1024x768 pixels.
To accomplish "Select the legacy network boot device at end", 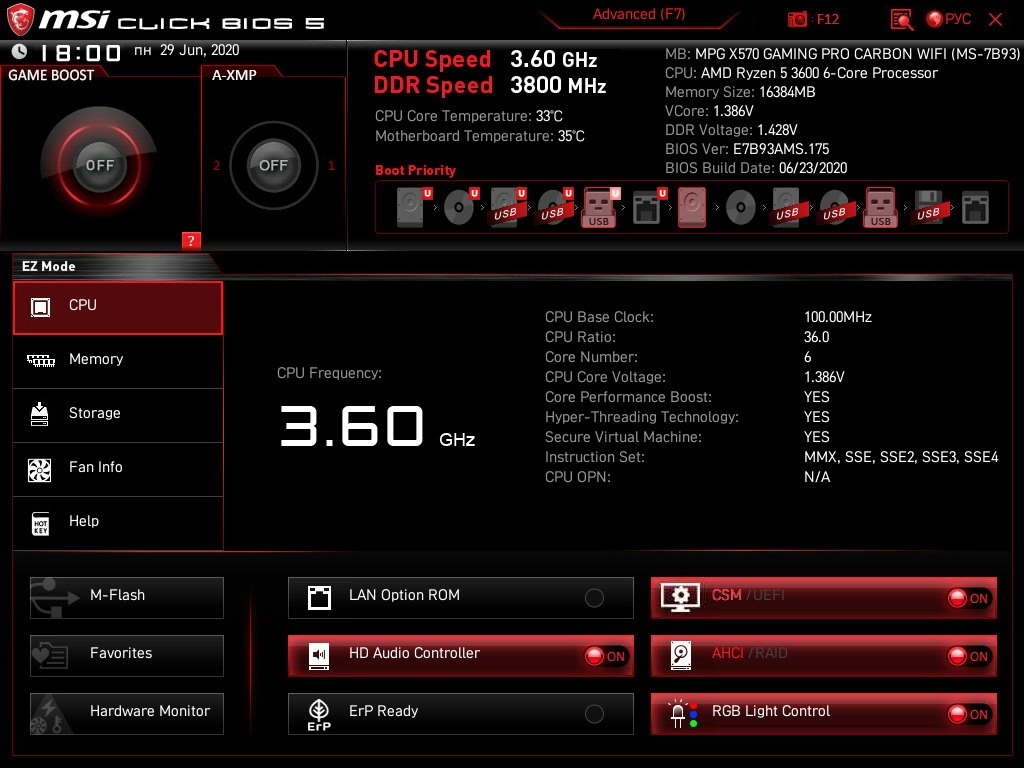I will click(975, 208).
